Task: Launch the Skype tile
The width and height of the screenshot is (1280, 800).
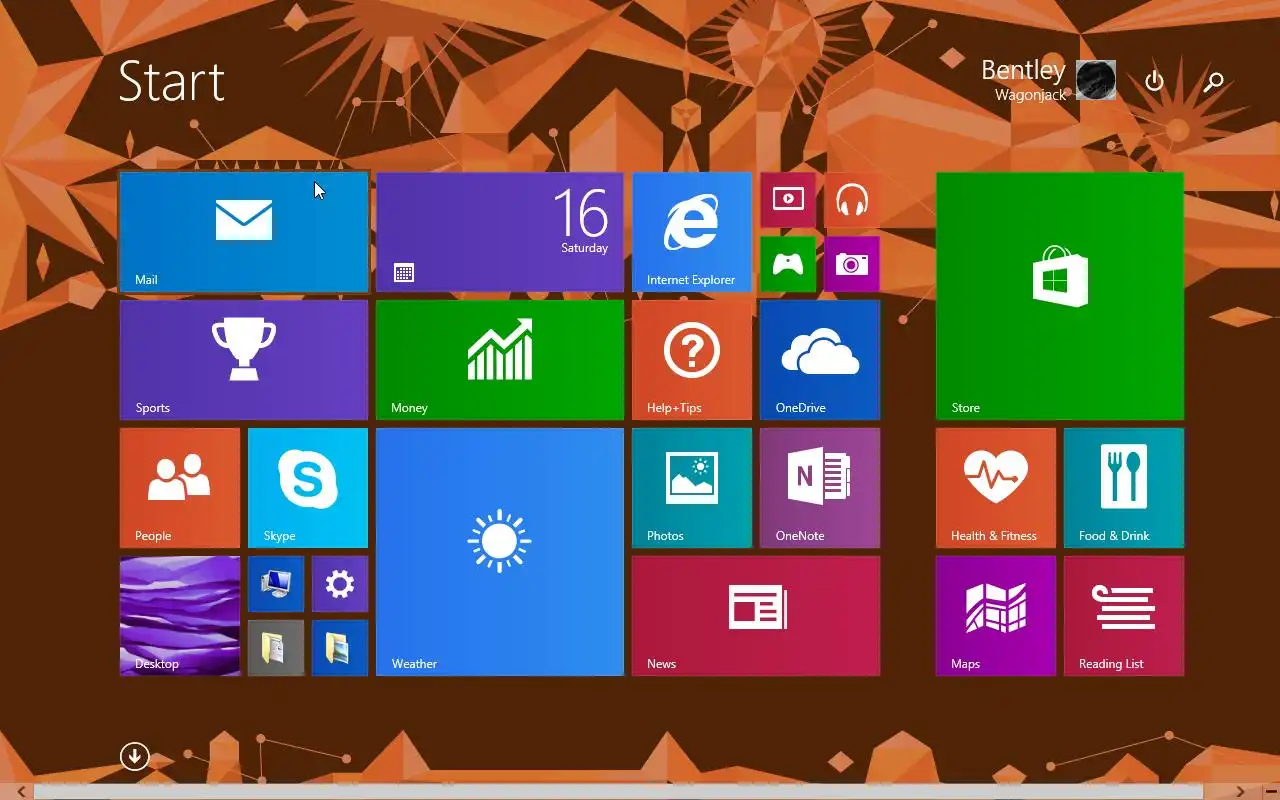Action: (x=308, y=488)
